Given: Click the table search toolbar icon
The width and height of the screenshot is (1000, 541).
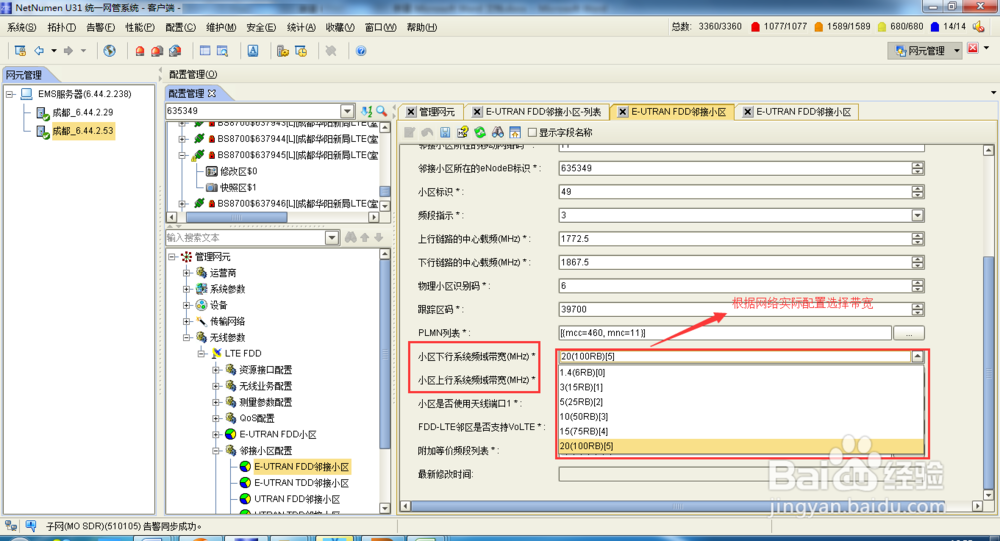Looking at the screenshot, I should click(222, 50).
